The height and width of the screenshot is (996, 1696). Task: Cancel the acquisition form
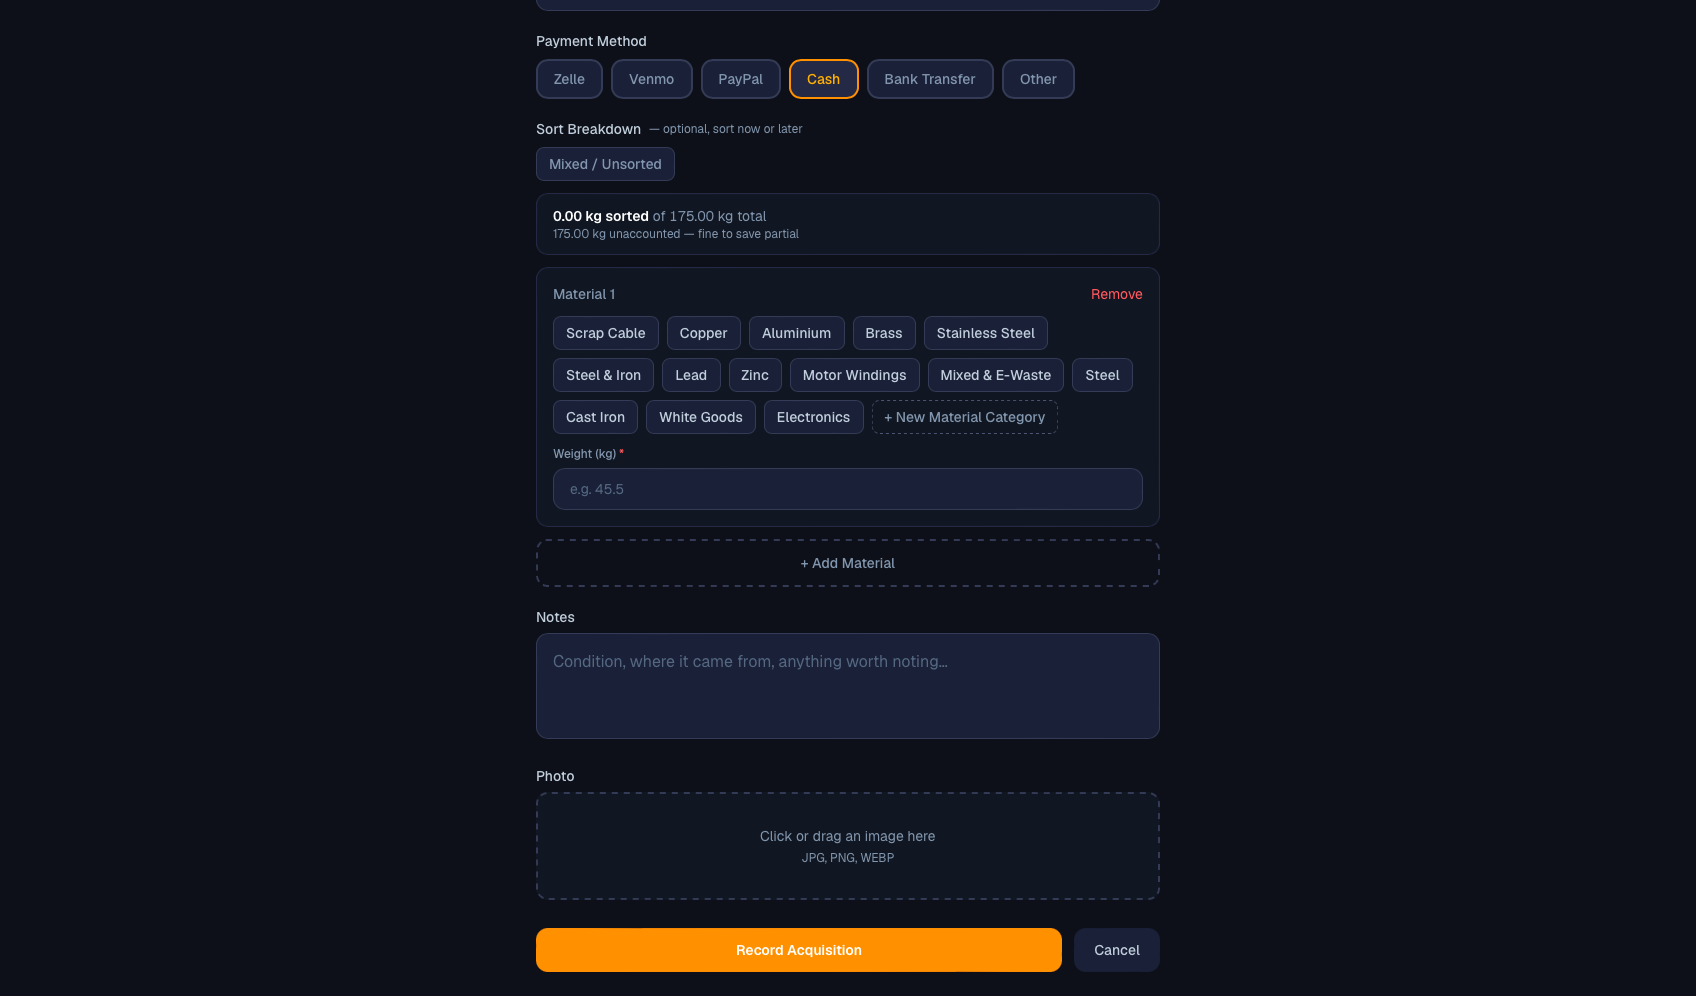(1116, 950)
